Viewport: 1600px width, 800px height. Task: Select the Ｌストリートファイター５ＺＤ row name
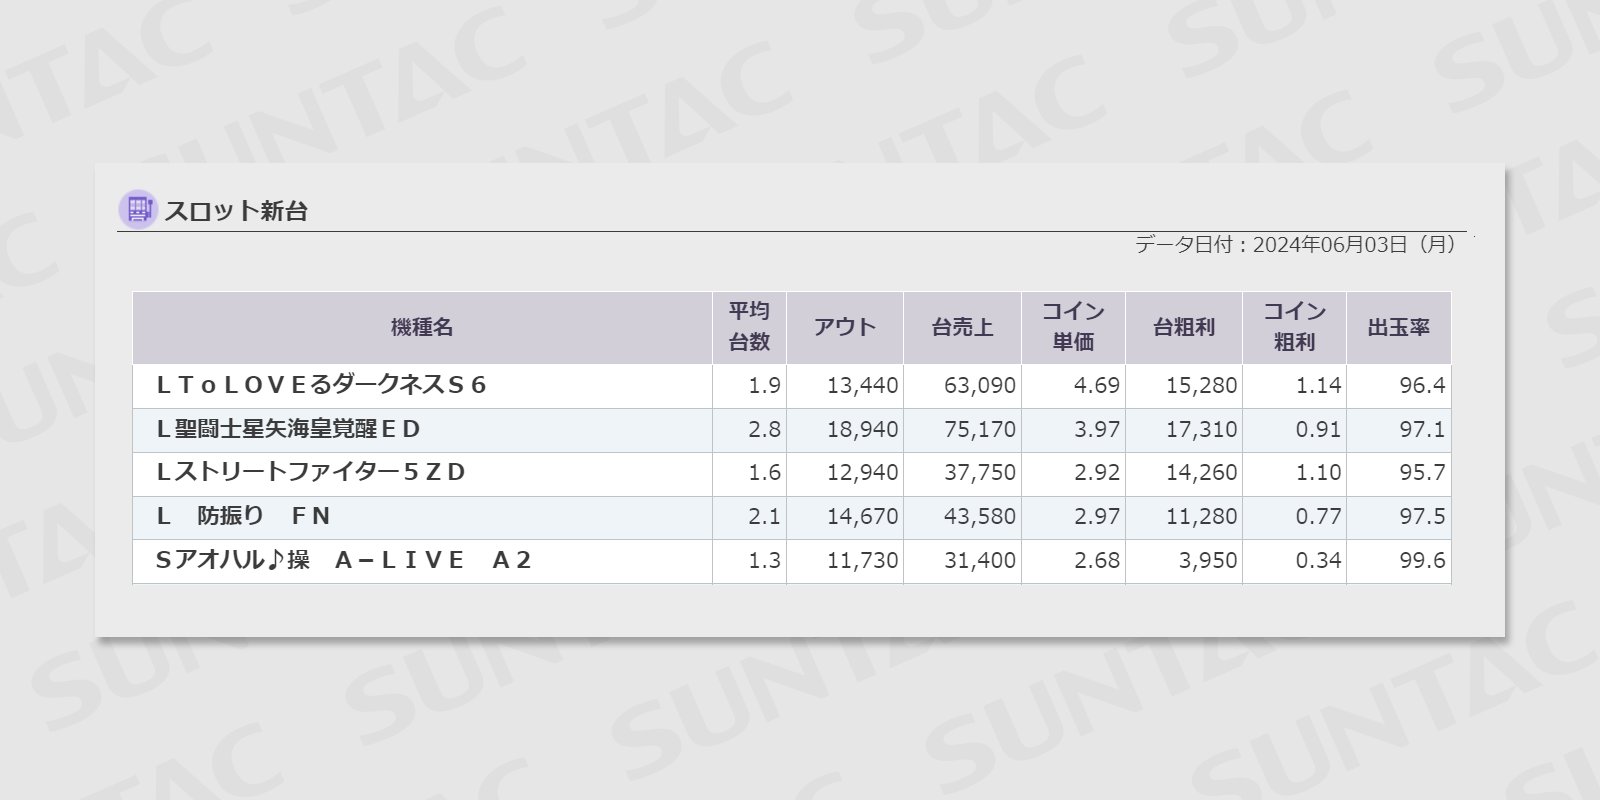(x=311, y=472)
